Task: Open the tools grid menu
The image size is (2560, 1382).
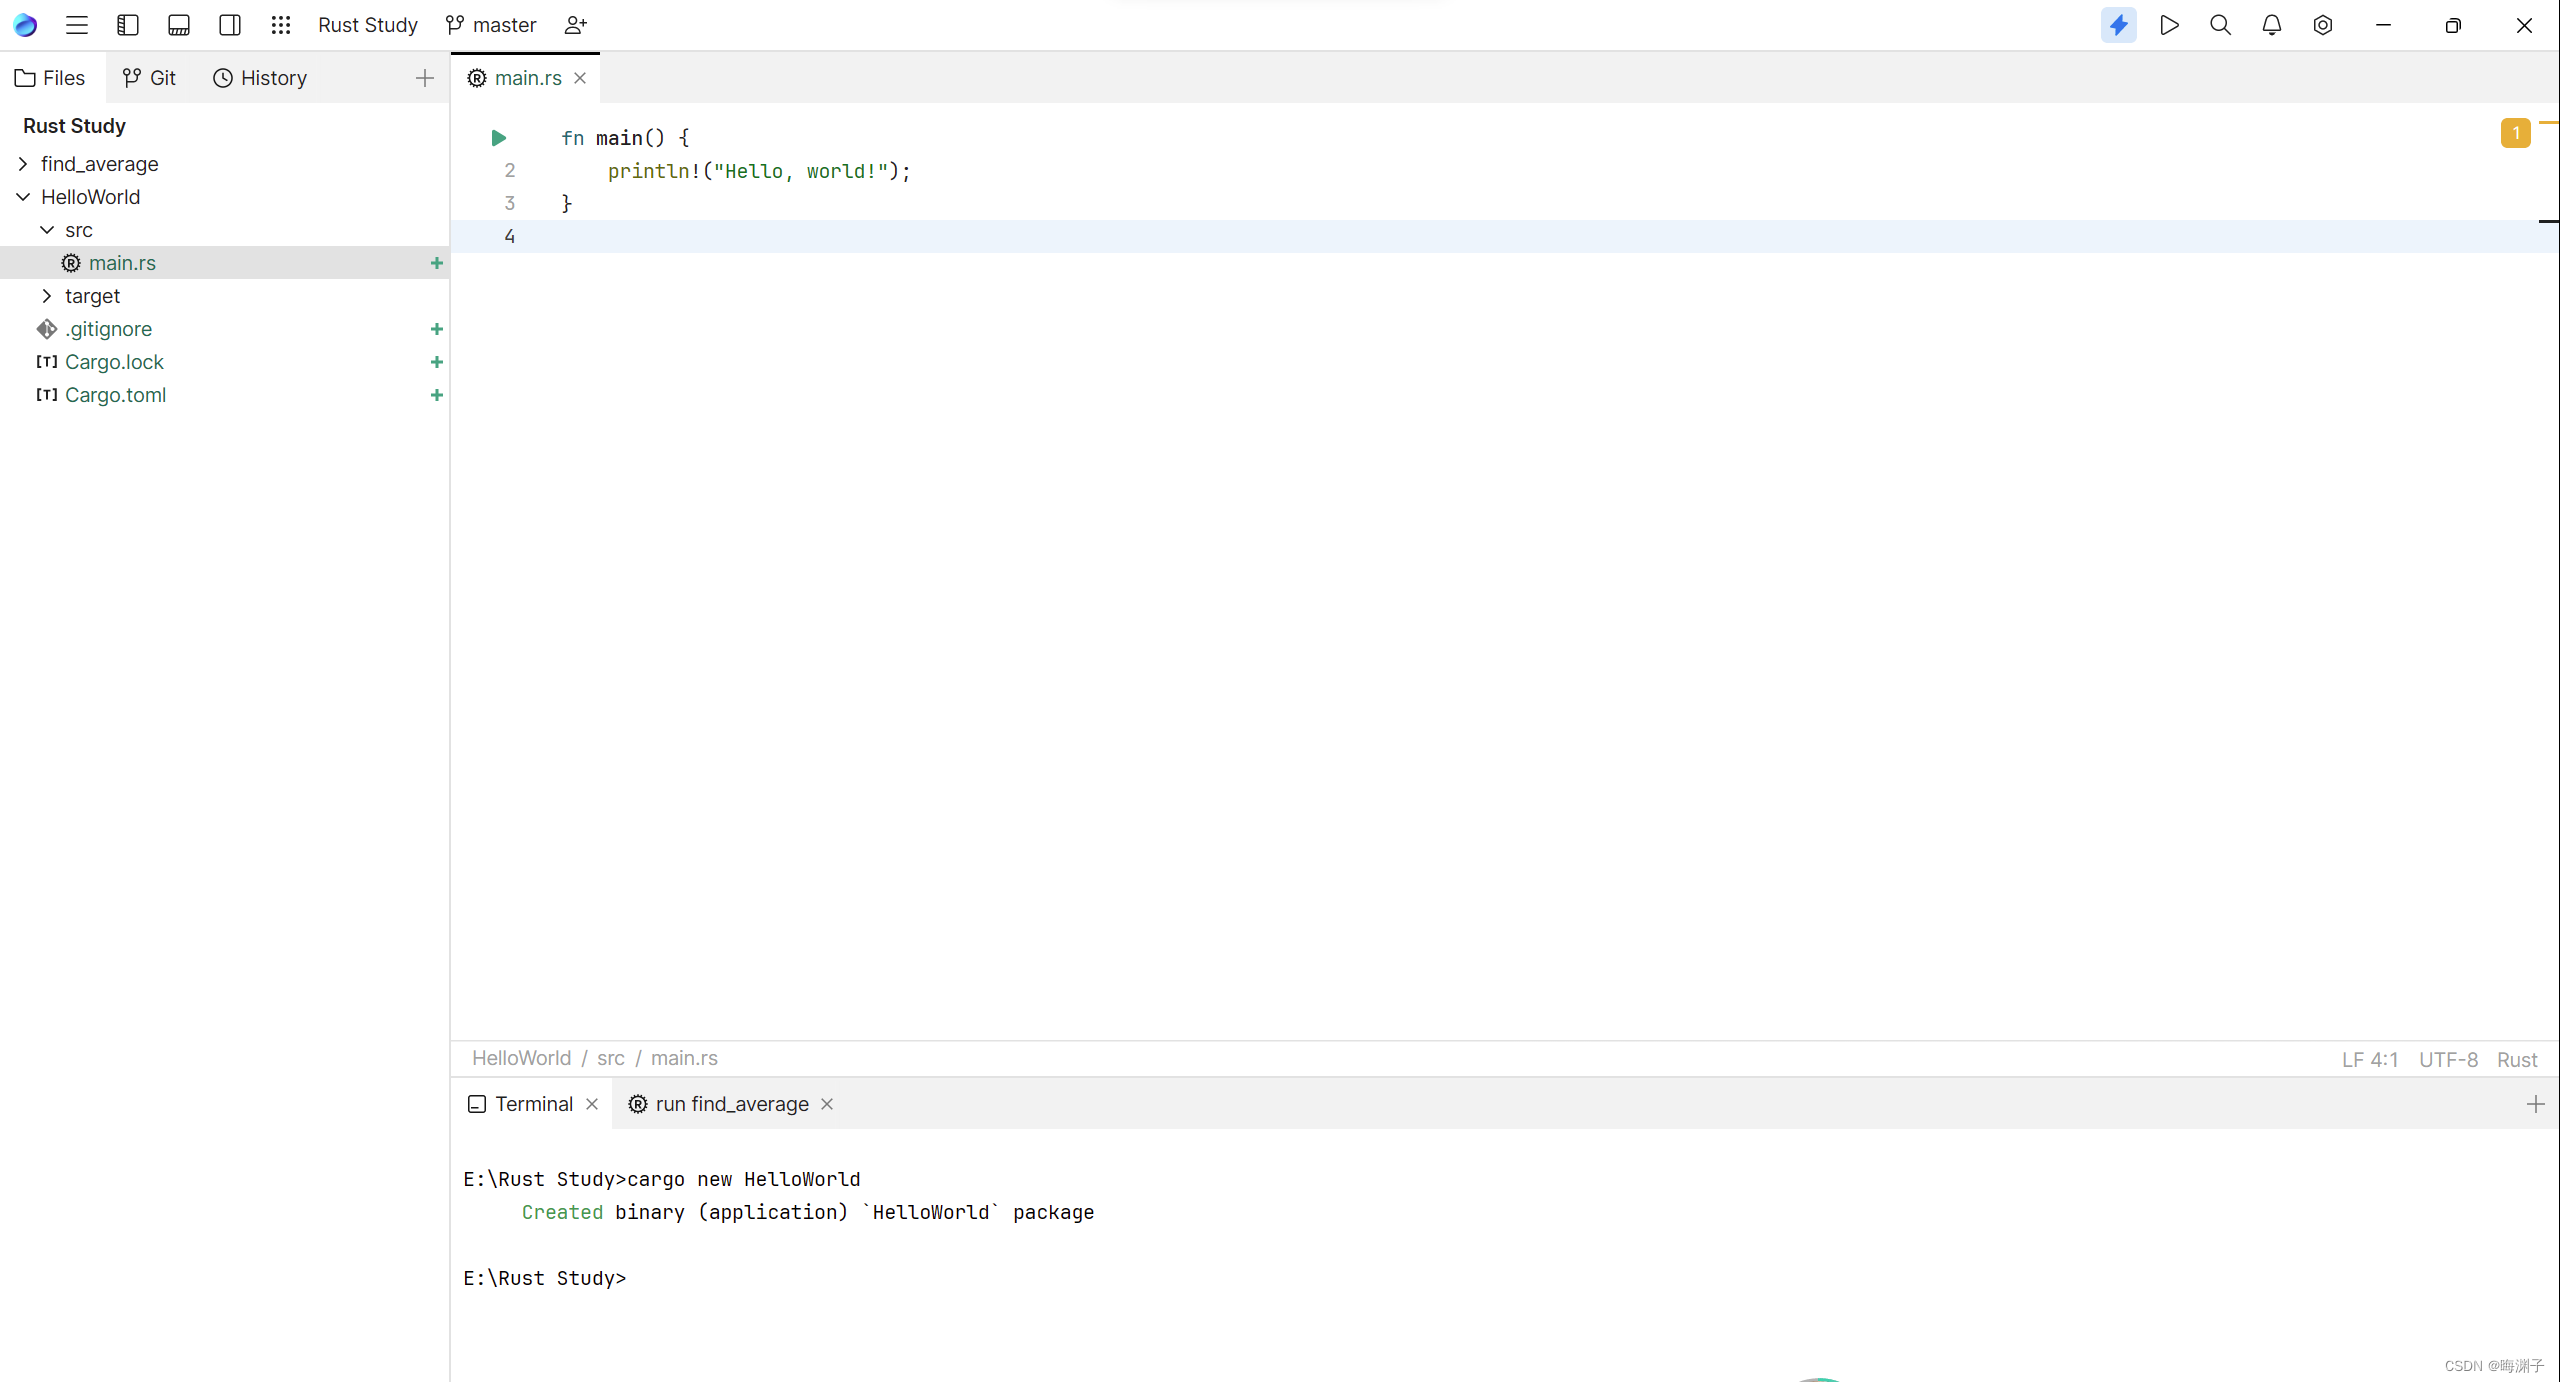Action: click(x=281, y=25)
